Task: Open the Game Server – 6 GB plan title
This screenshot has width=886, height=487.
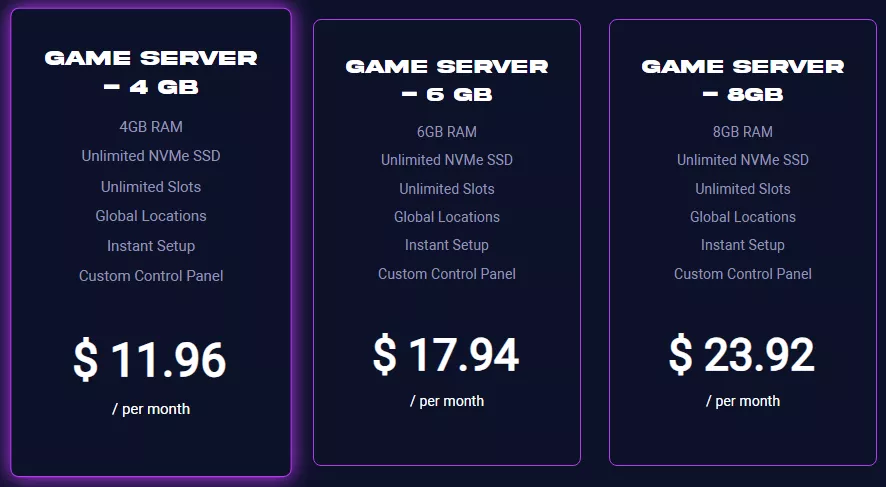Action: point(447,80)
